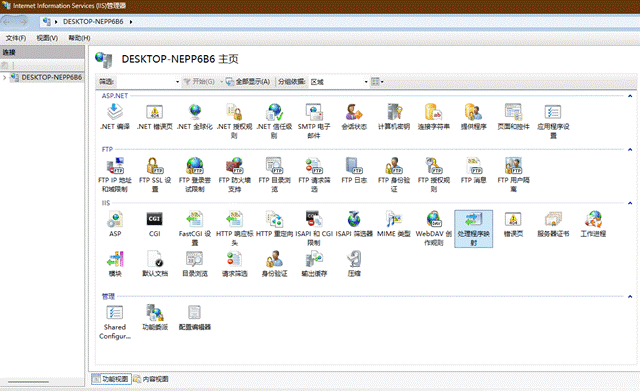Open 压缩 (compression) icon
640x391 pixels.
pos(354,259)
